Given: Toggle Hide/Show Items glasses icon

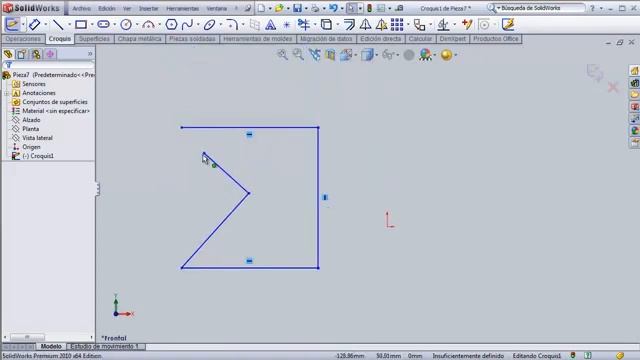Looking at the screenshot, I should [x=388, y=55].
